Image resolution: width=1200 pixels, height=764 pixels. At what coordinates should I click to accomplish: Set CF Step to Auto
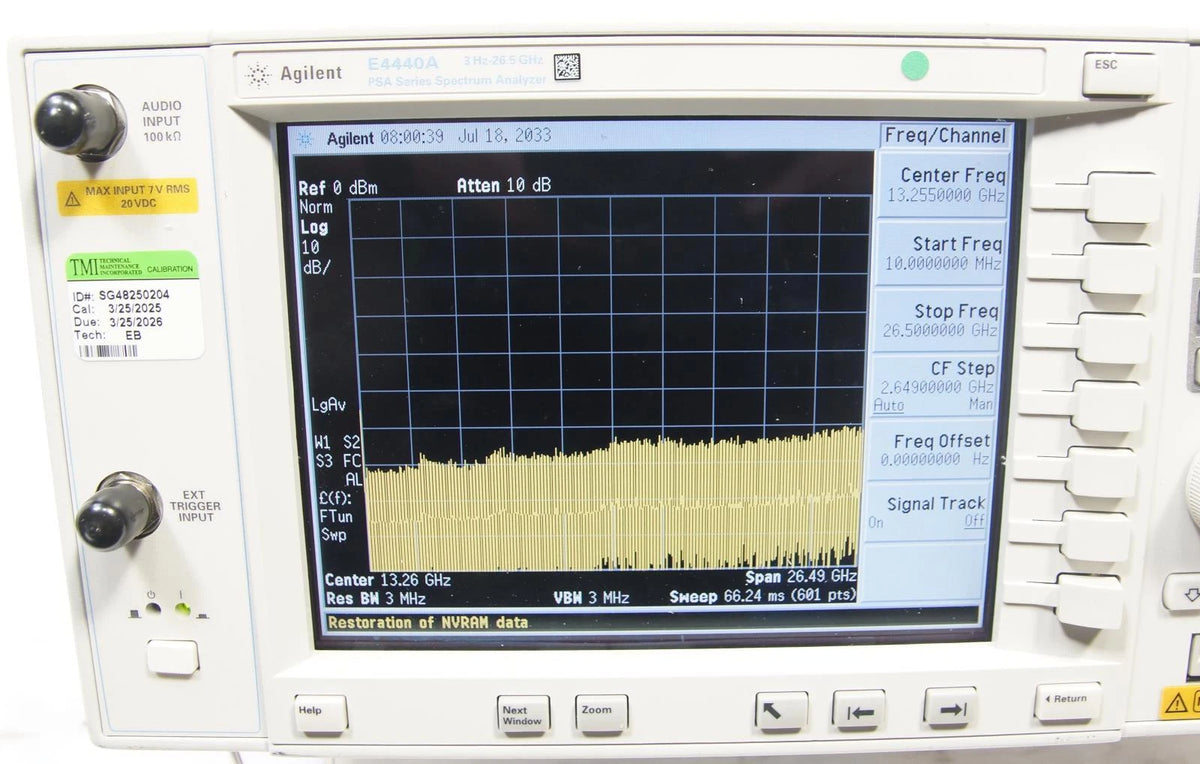888,405
